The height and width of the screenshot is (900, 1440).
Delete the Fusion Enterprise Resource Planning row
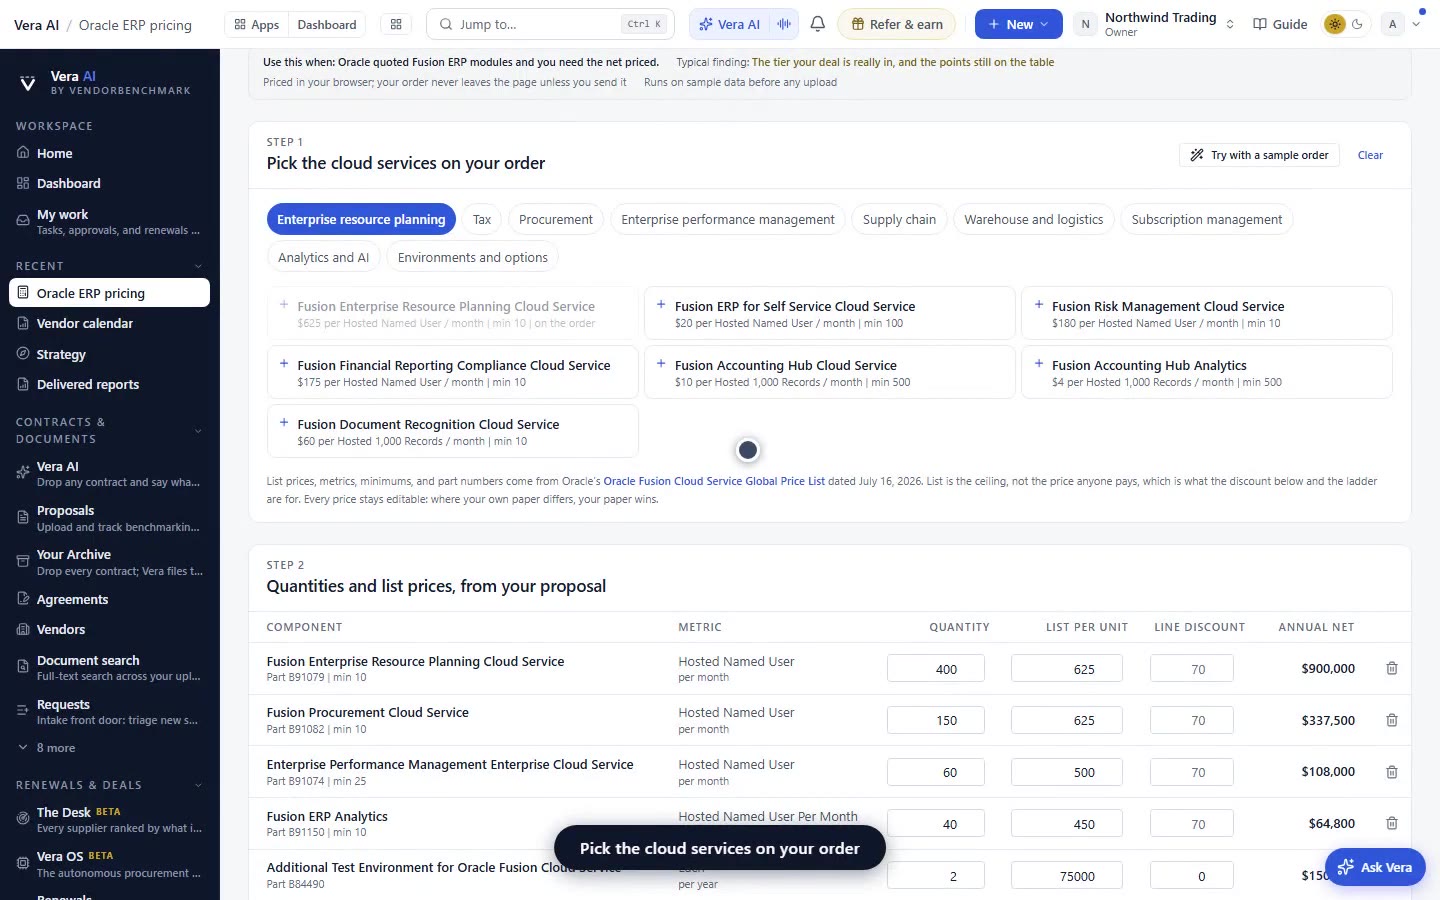(1392, 668)
